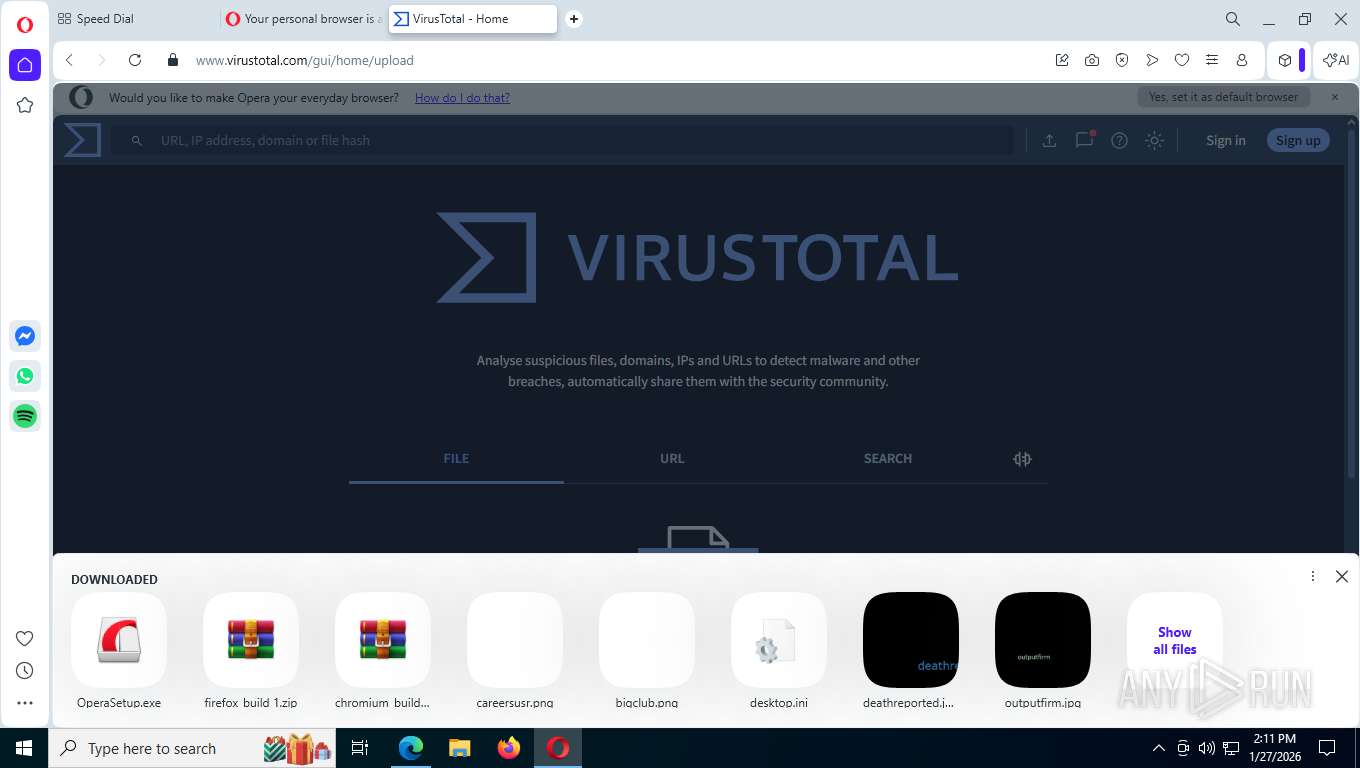1360x768 pixels.
Task: Switch to Your personal browser tab
Action: [303, 19]
